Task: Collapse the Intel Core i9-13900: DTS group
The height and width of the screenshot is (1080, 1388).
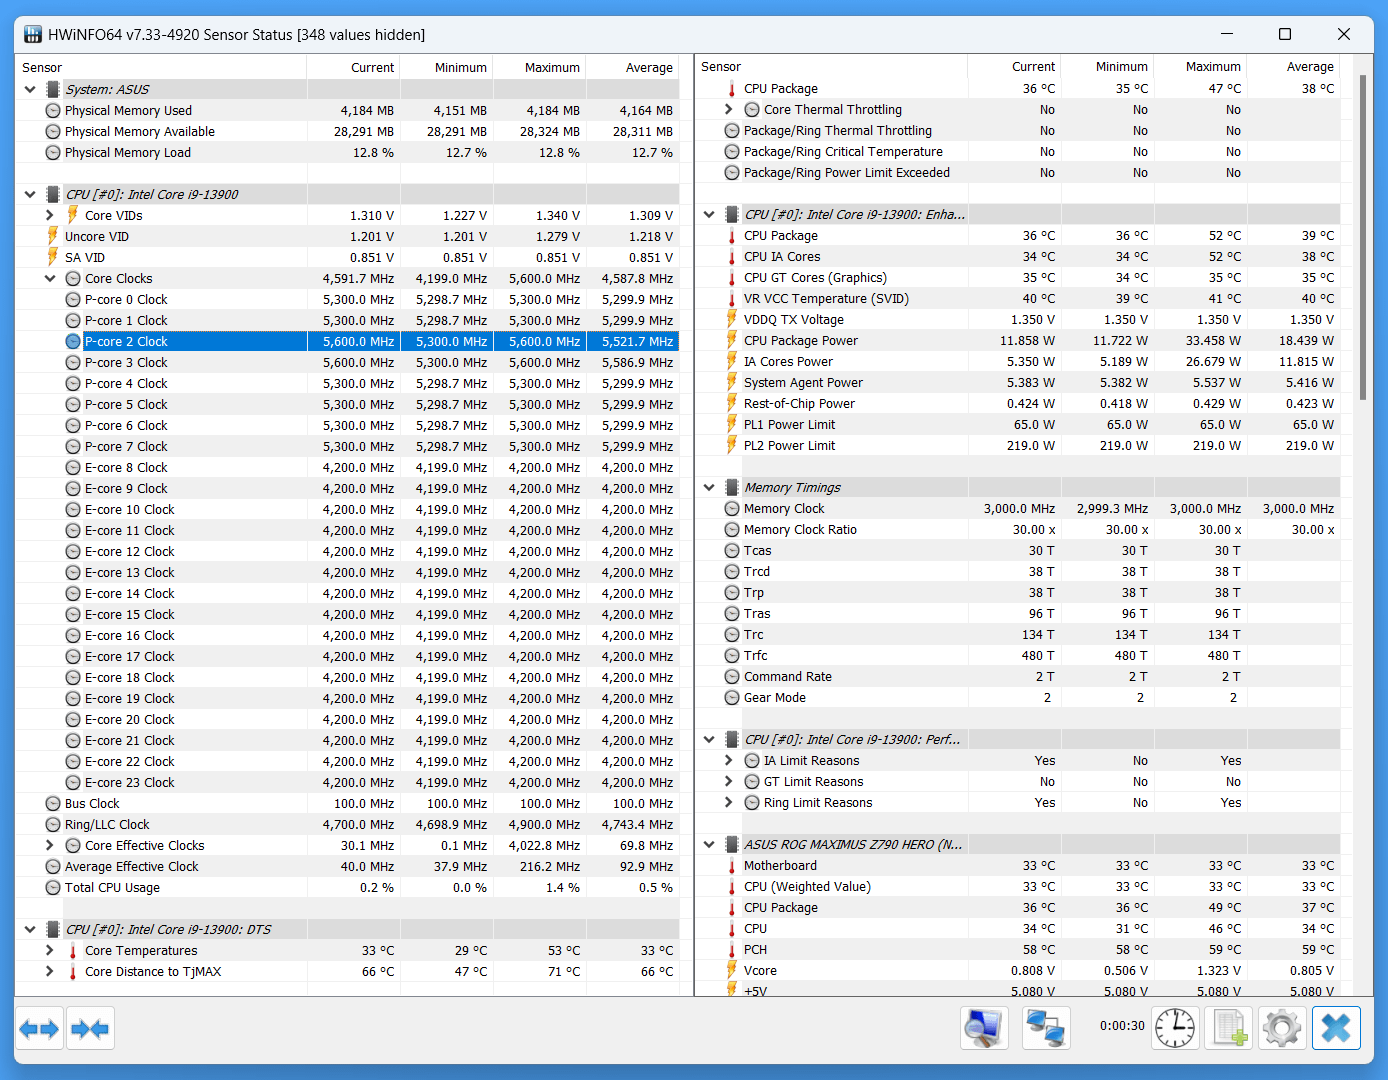Action: tap(30, 929)
